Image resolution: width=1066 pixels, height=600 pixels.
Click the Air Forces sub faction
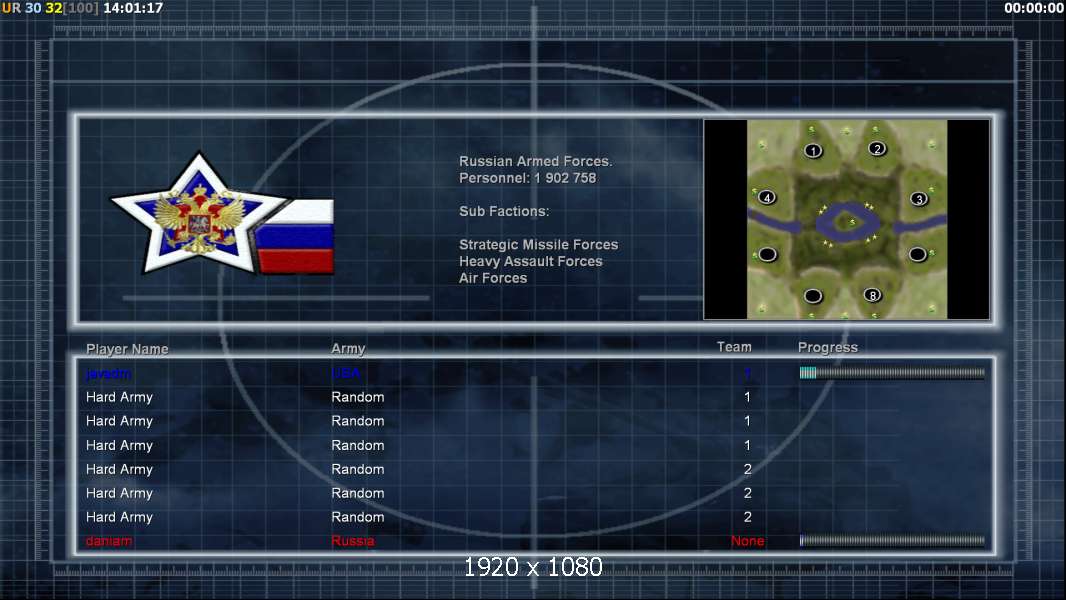493,278
